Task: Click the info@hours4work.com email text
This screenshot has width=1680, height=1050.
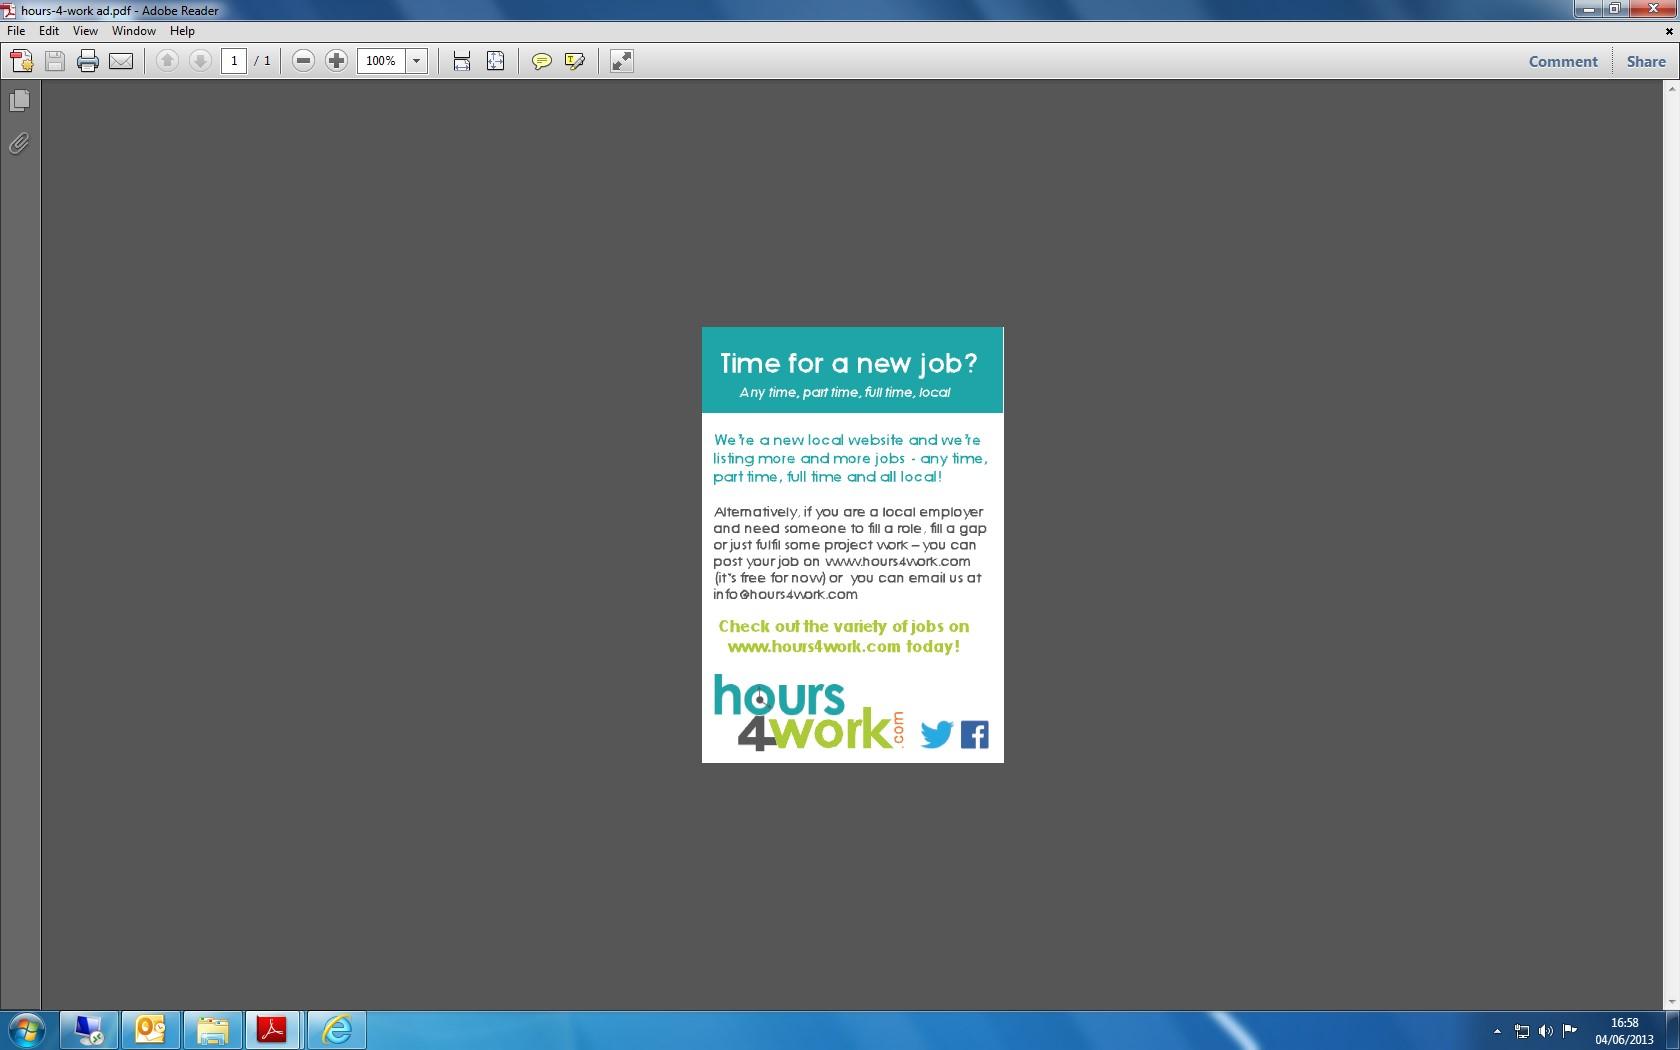Action: (785, 594)
